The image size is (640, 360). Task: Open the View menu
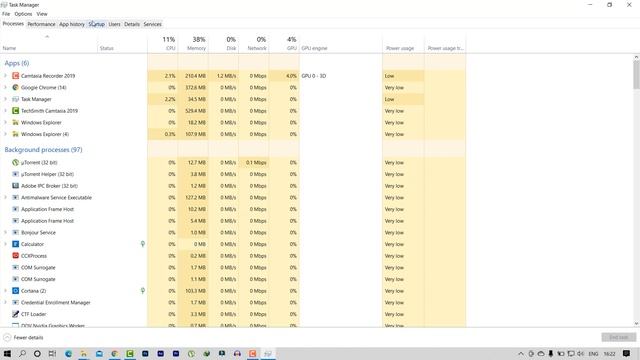pos(42,14)
